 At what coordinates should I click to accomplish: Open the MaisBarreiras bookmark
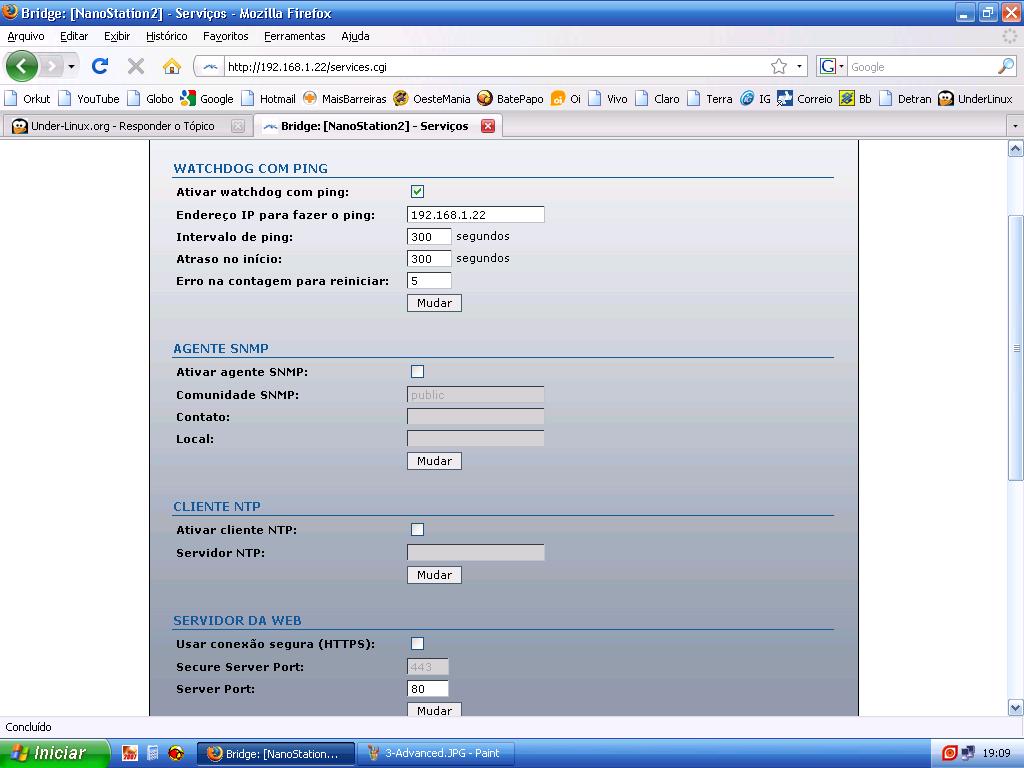click(345, 99)
